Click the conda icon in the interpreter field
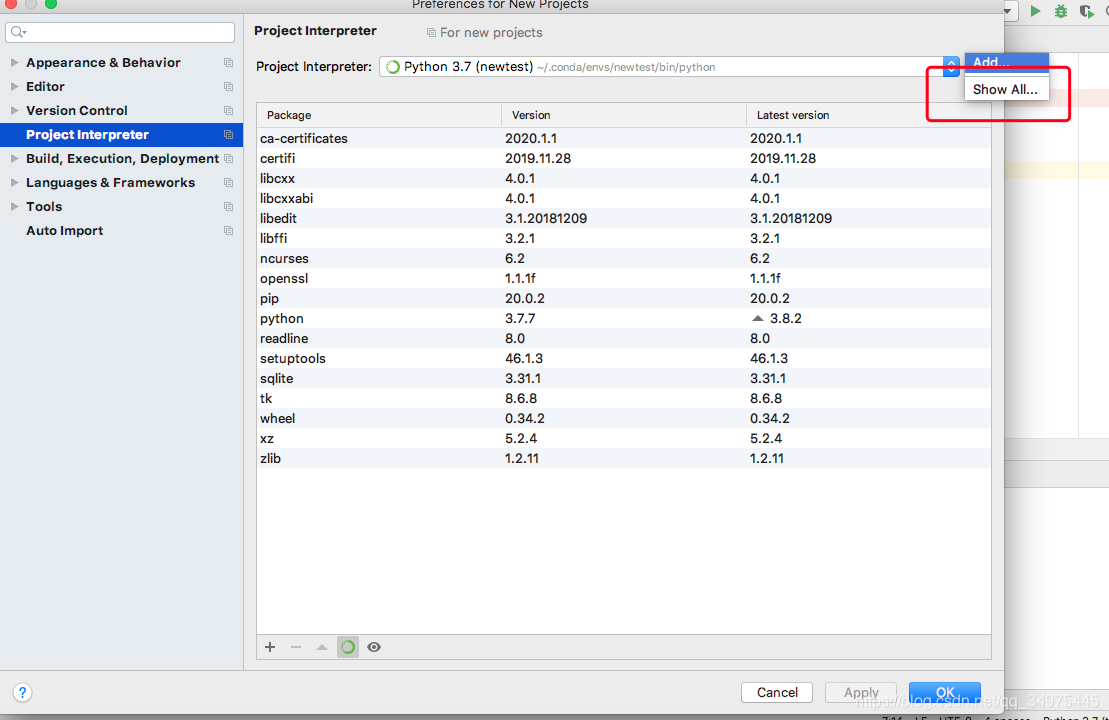Viewport: 1109px width, 720px height. coord(393,66)
